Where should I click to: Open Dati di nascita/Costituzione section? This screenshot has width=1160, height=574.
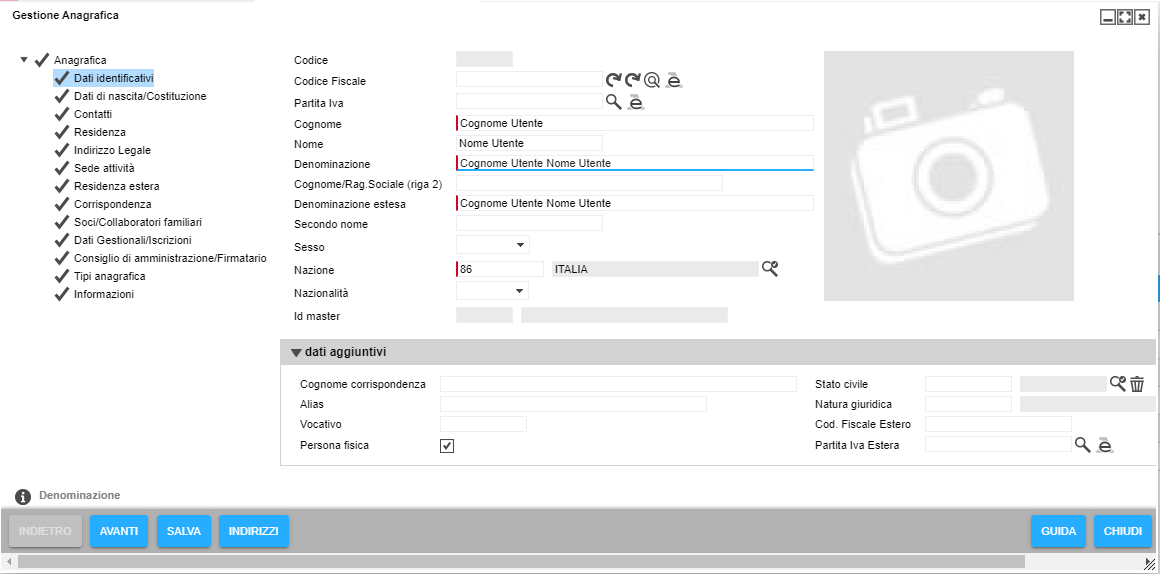(140, 96)
